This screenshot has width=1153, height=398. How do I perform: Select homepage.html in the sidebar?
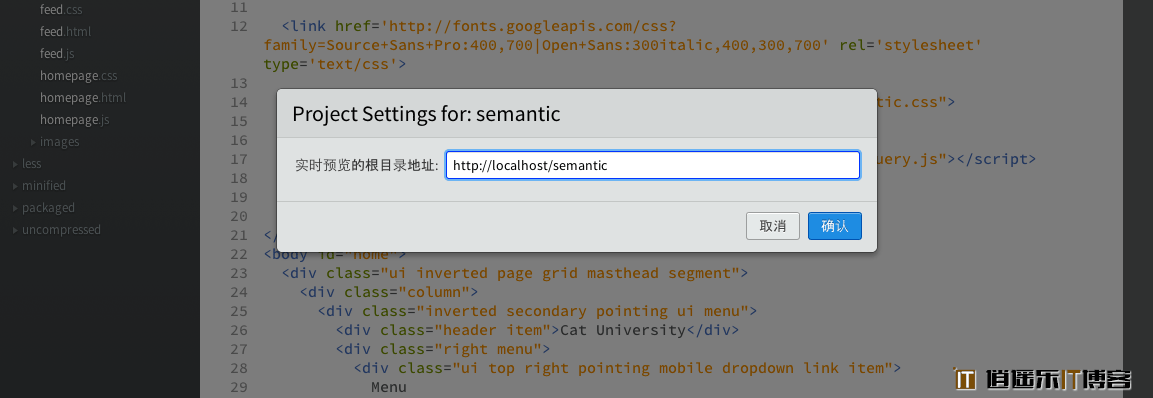pos(83,98)
